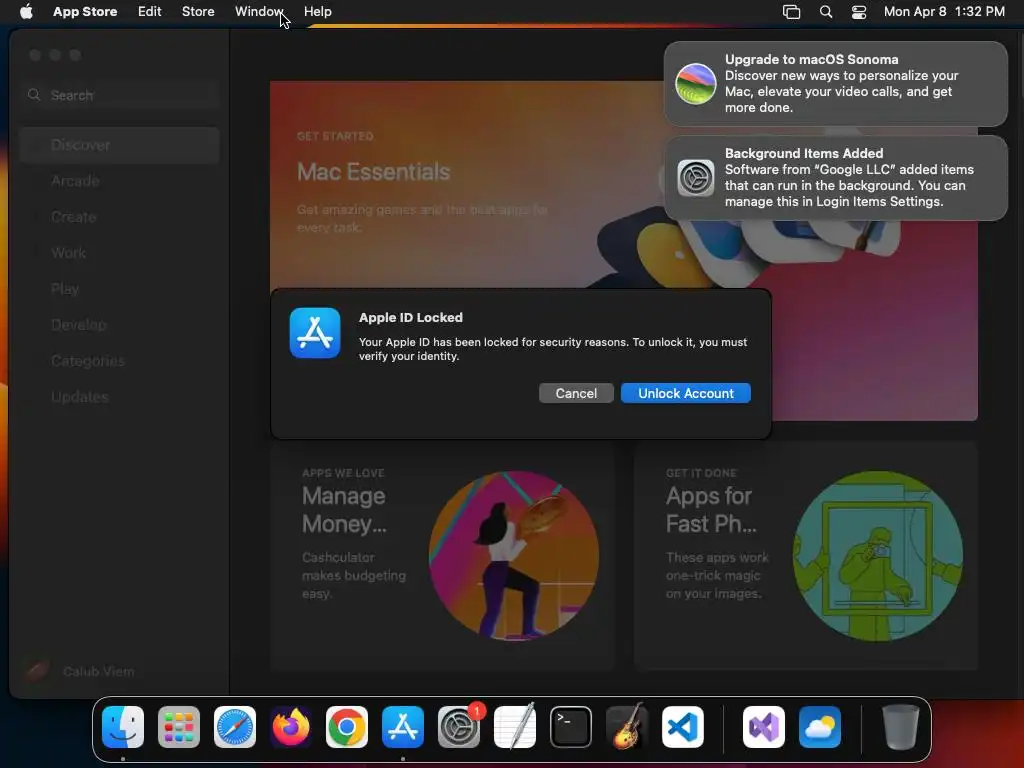
Task: Open the Upgrade to macOS Sonoma notification
Action: (835, 84)
